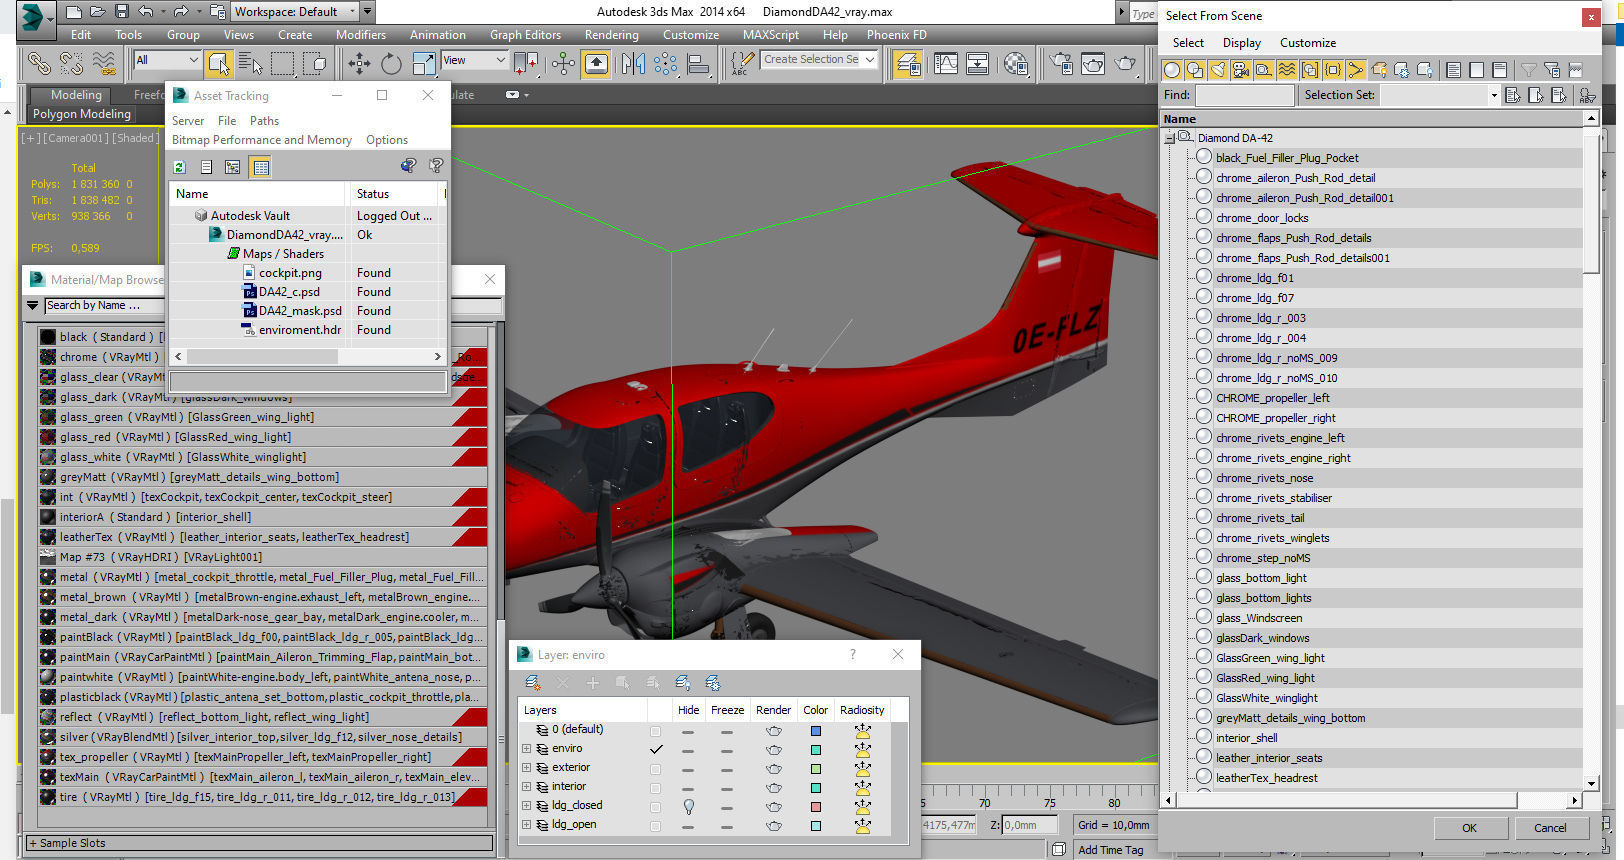Collapse the Diamond DA-42 tree node

[1169, 138]
